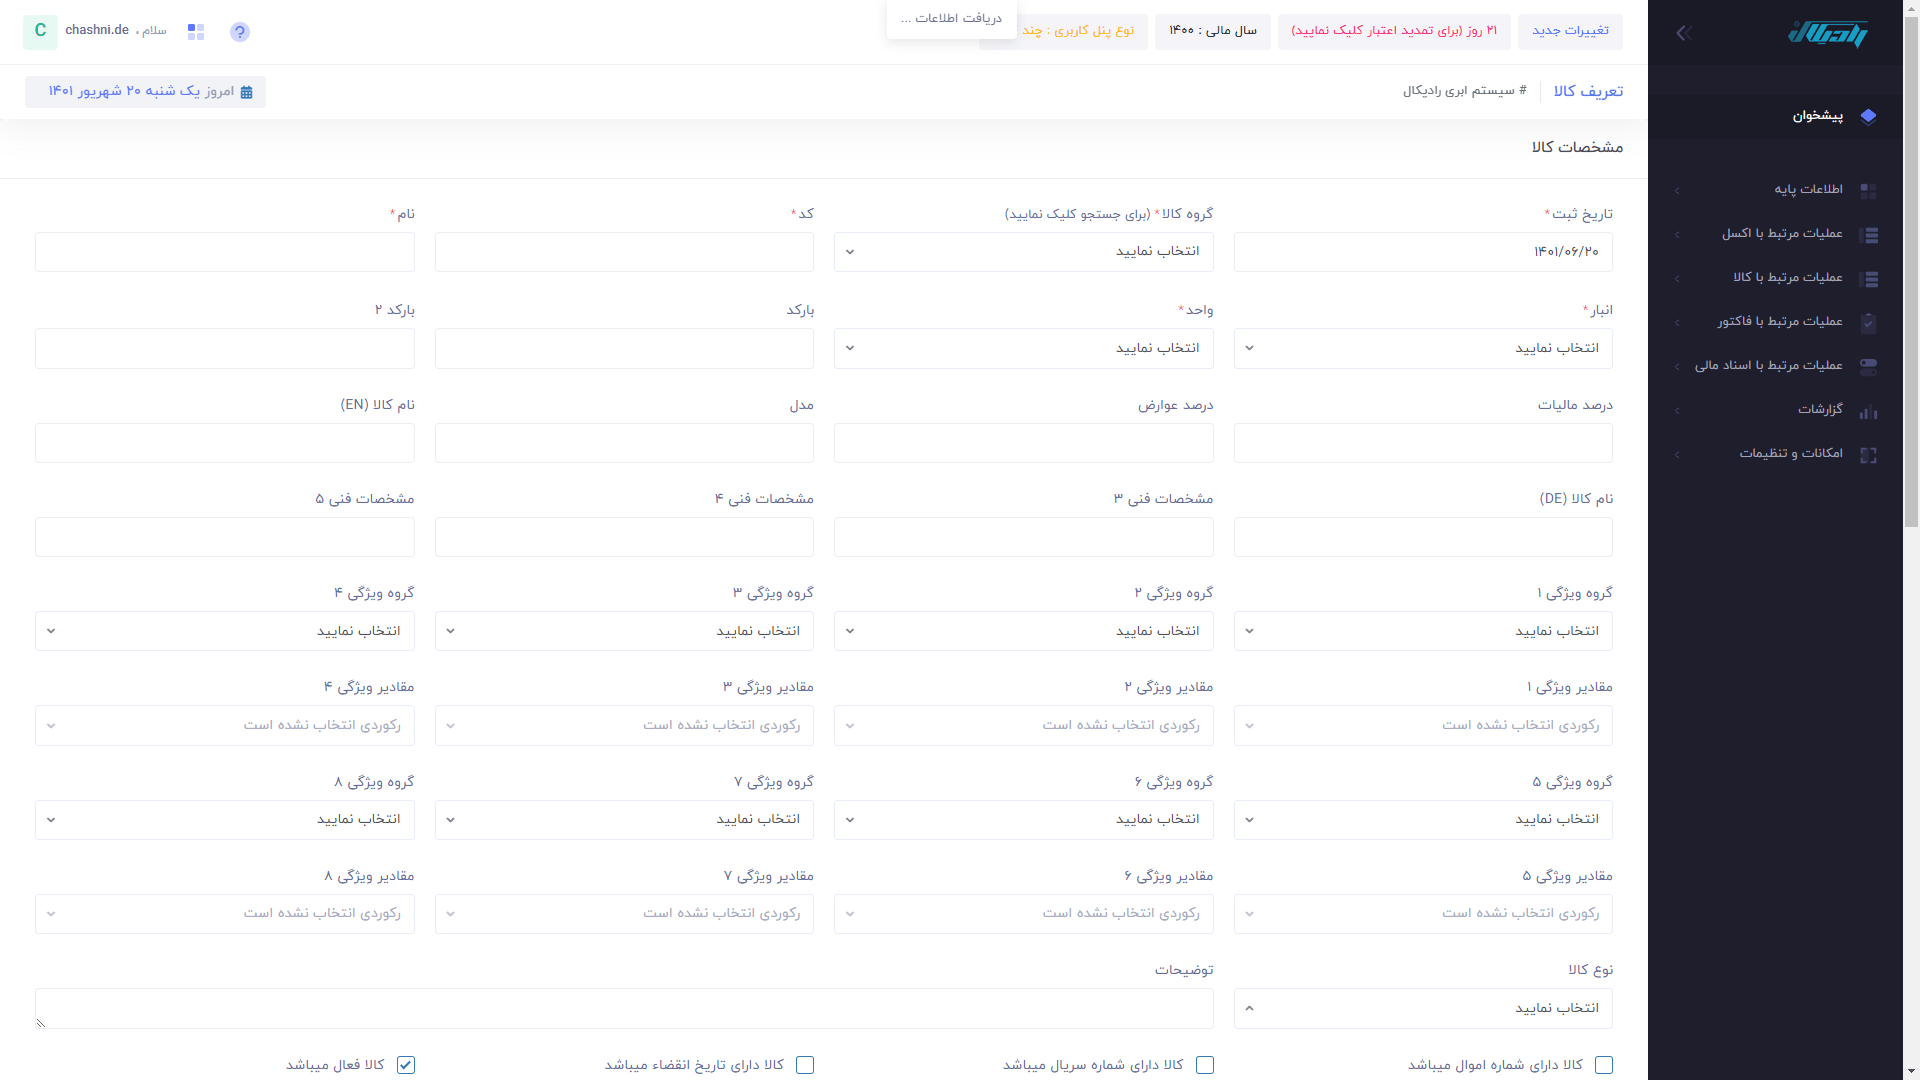This screenshot has height=1080, width=1920.
Task: Open the گروه ویژگی ۳ dropdown
Action: click(x=624, y=631)
